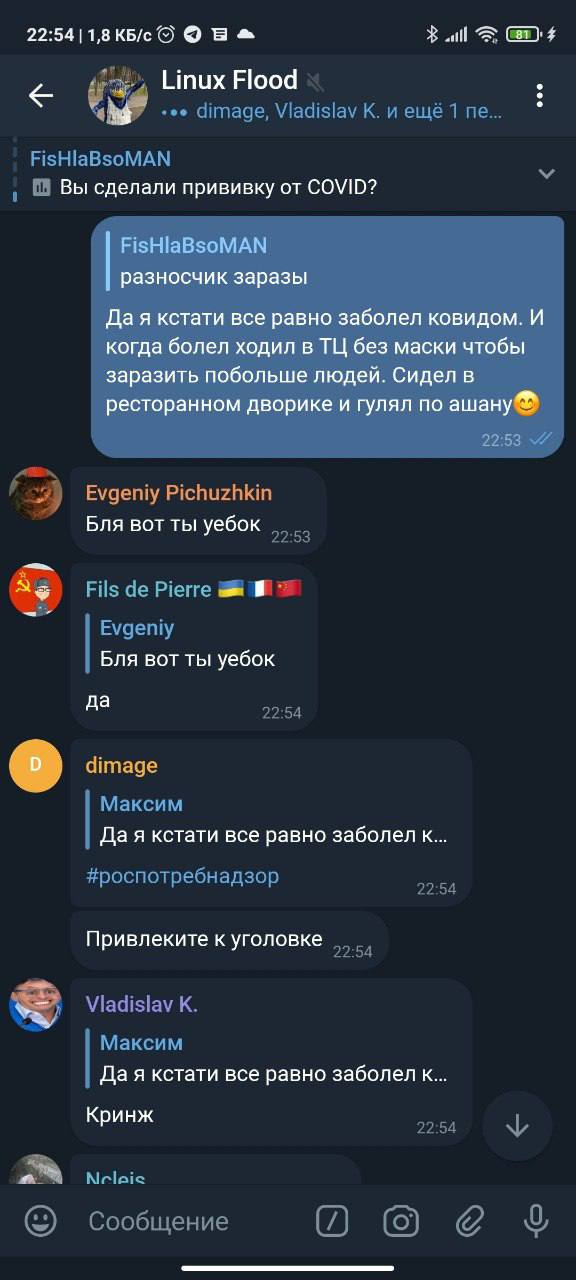Jump to latest messages with down-arrow button

[517, 1126]
